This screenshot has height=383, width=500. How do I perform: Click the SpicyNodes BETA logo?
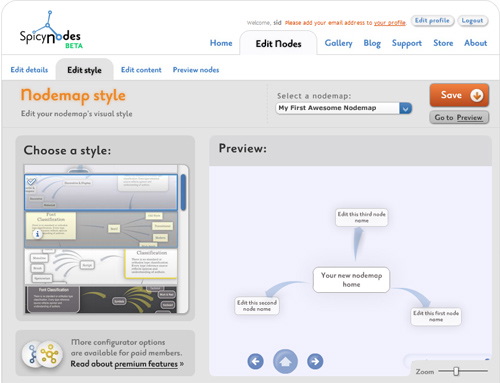tap(51, 31)
